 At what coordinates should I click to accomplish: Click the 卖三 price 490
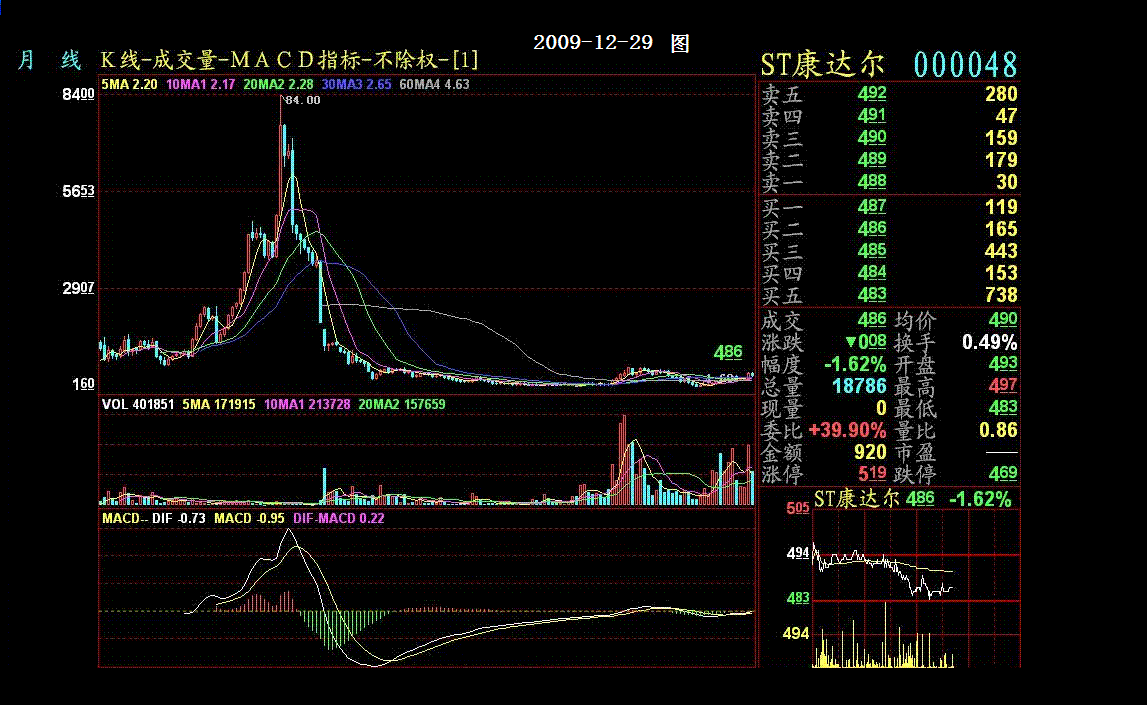tap(872, 138)
